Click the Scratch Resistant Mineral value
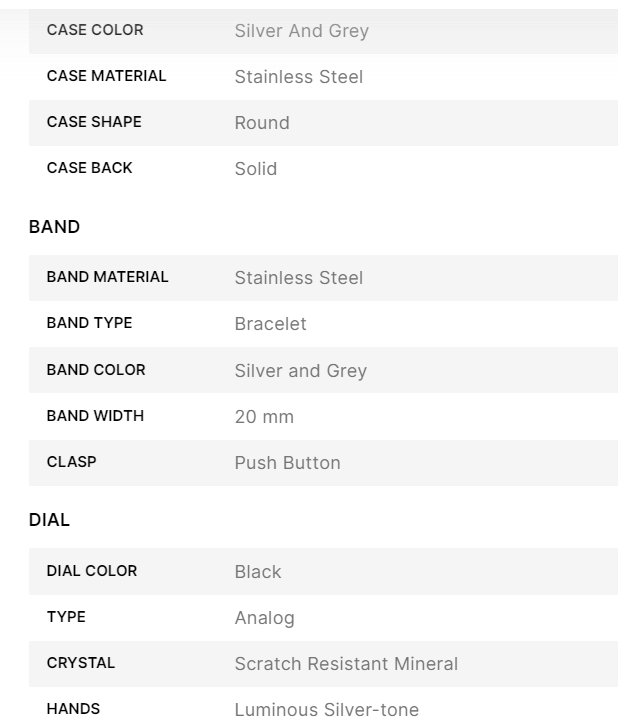 tap(346, 664)
